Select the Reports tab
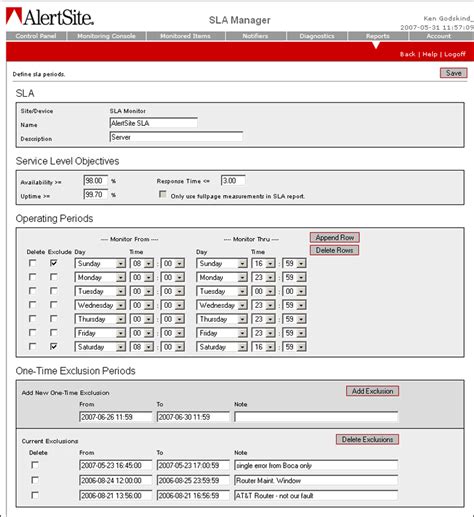This screenshot has height=517, width=474. 378,36
